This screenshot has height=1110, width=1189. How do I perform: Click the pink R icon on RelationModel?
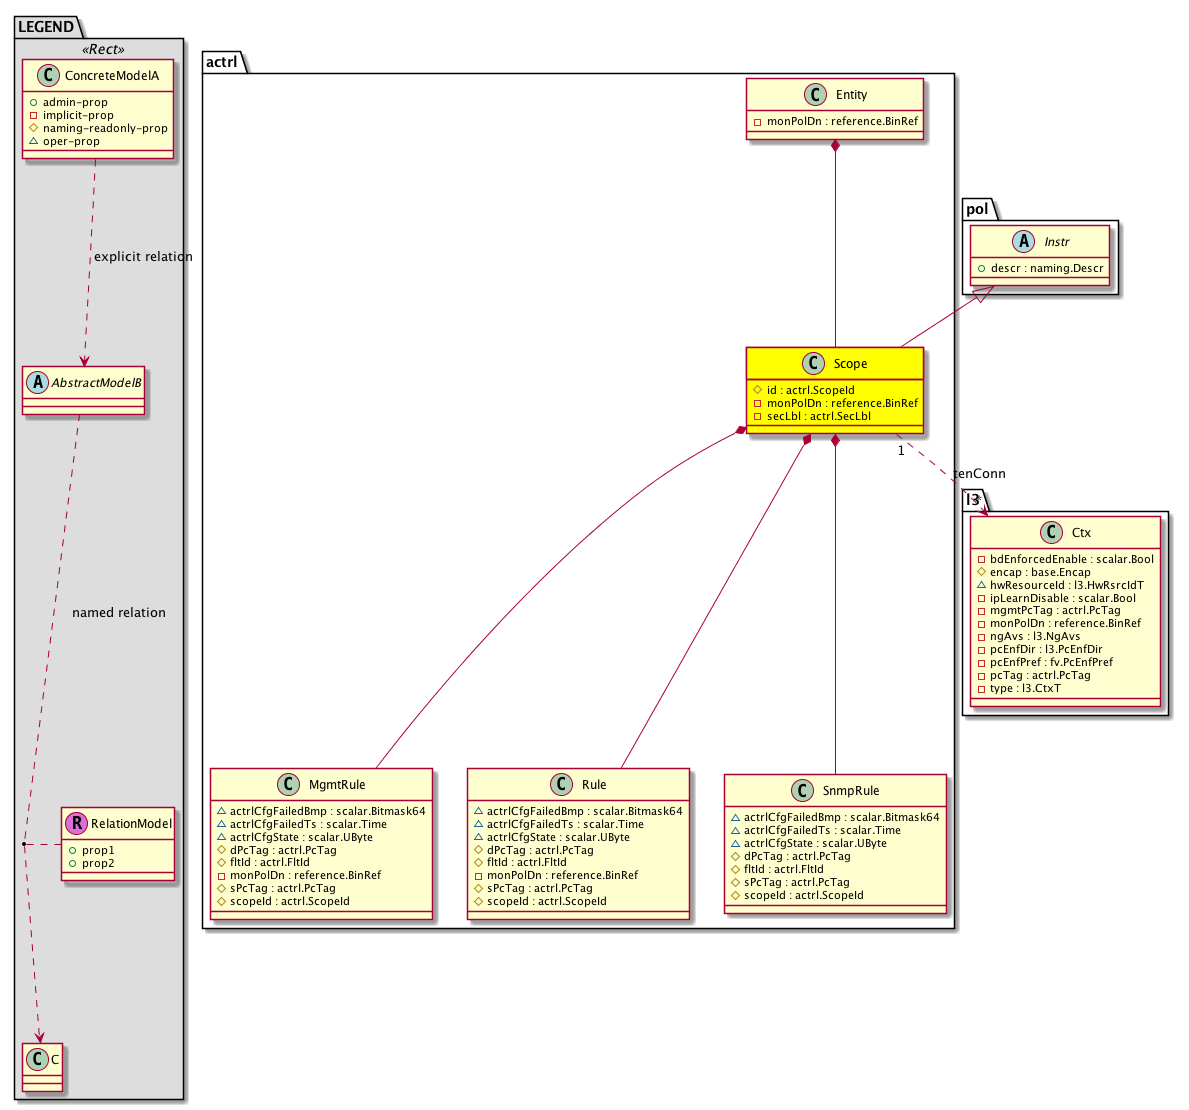click(x=76, y=824)
